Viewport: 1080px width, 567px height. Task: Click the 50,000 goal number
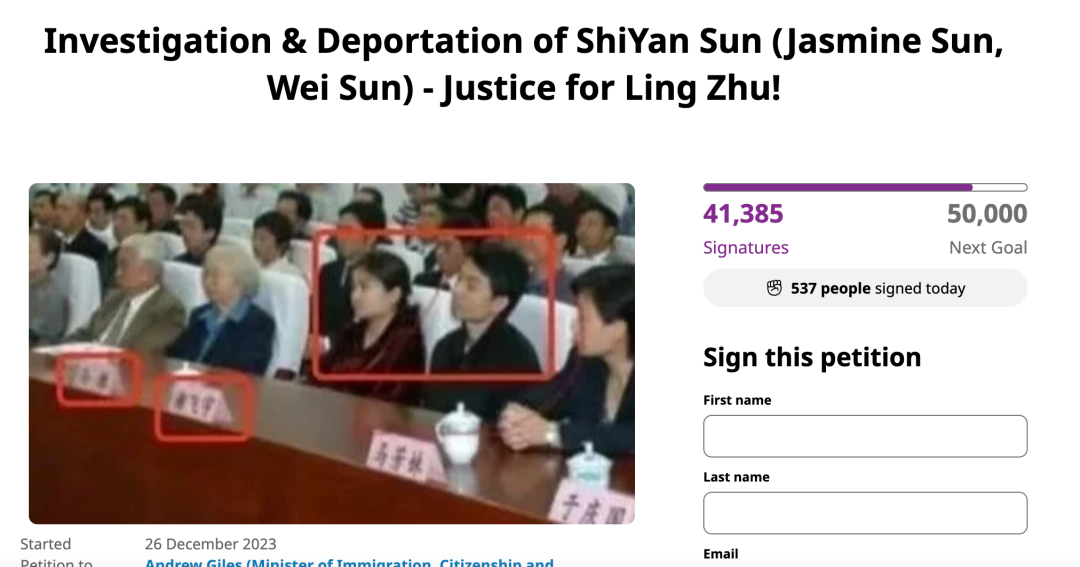tap(987, 214)
